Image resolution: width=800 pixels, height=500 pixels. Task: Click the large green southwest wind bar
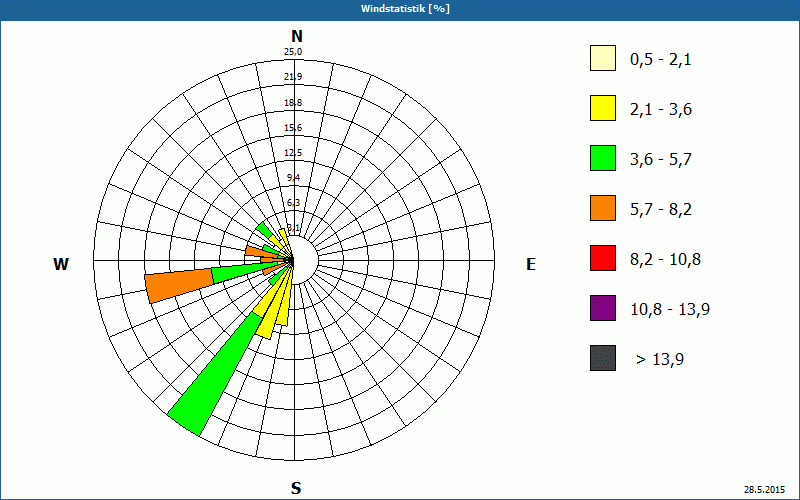(215, 376)
